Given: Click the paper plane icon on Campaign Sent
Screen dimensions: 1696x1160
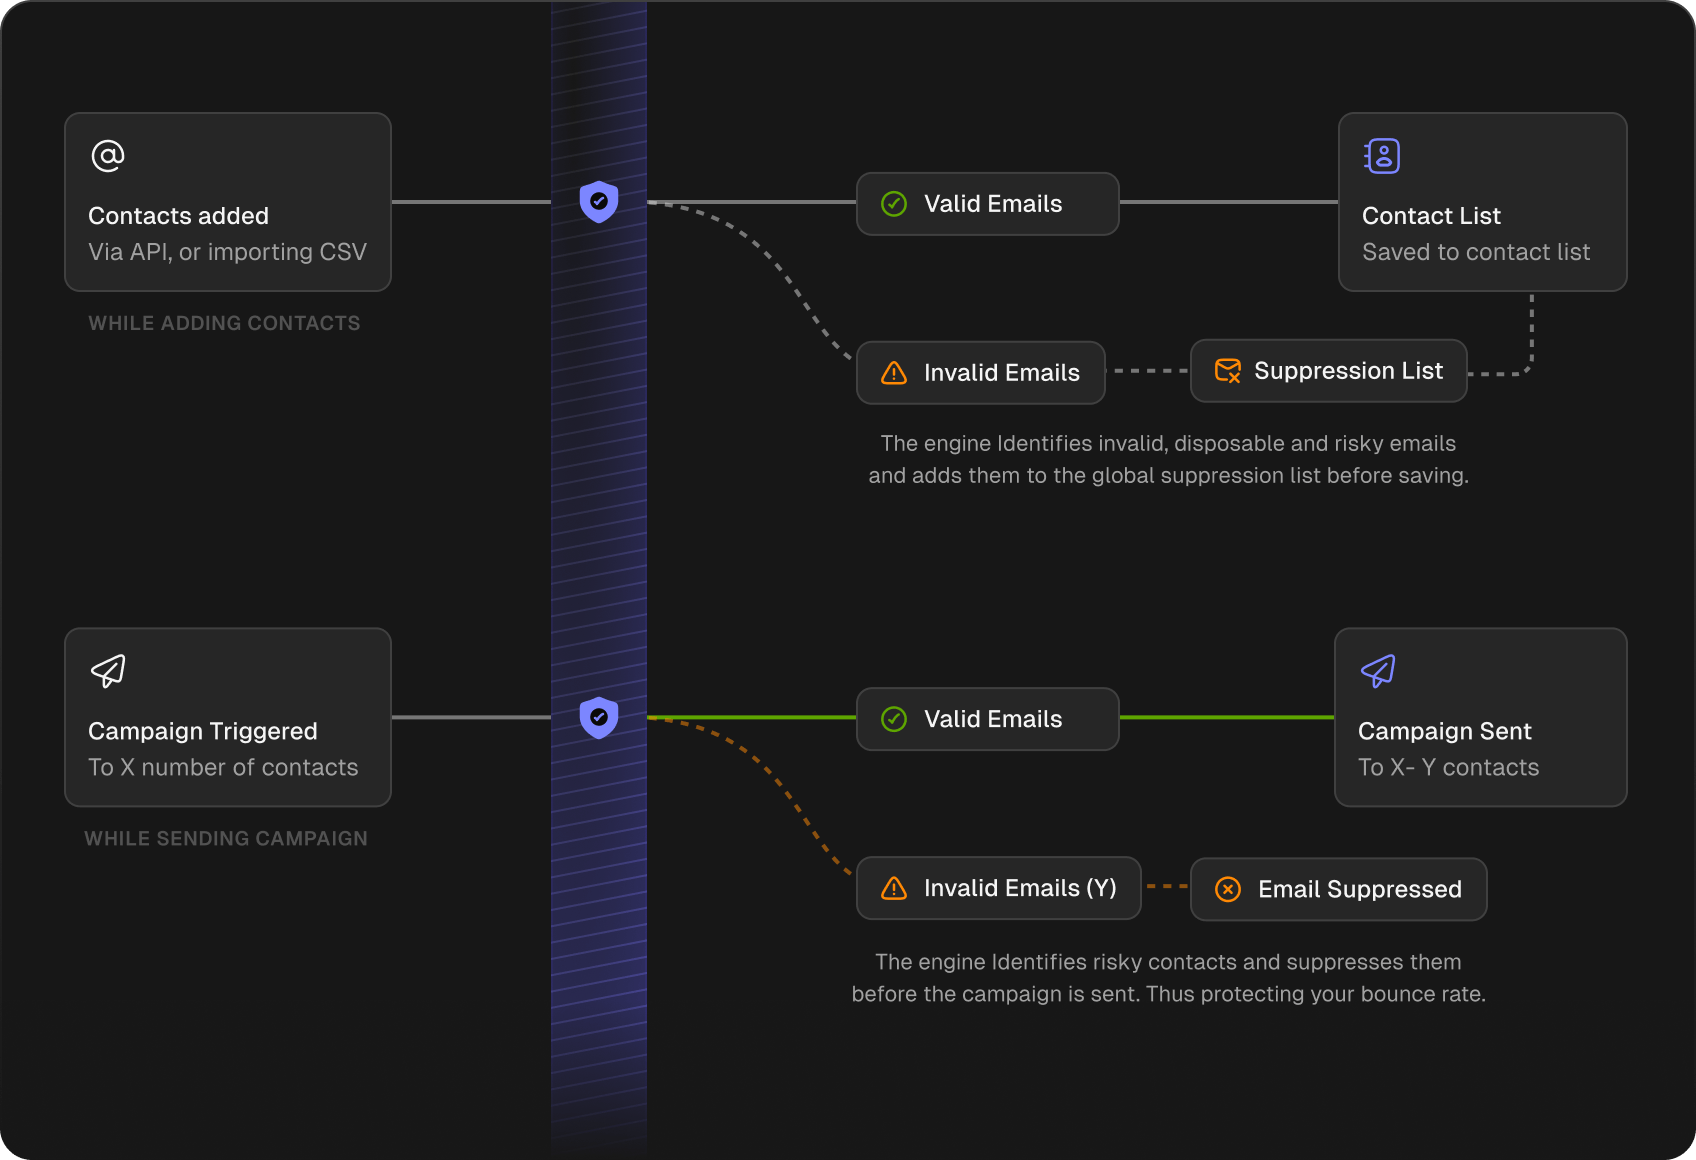Looking at the screenshot, I should click(1378, 671).
